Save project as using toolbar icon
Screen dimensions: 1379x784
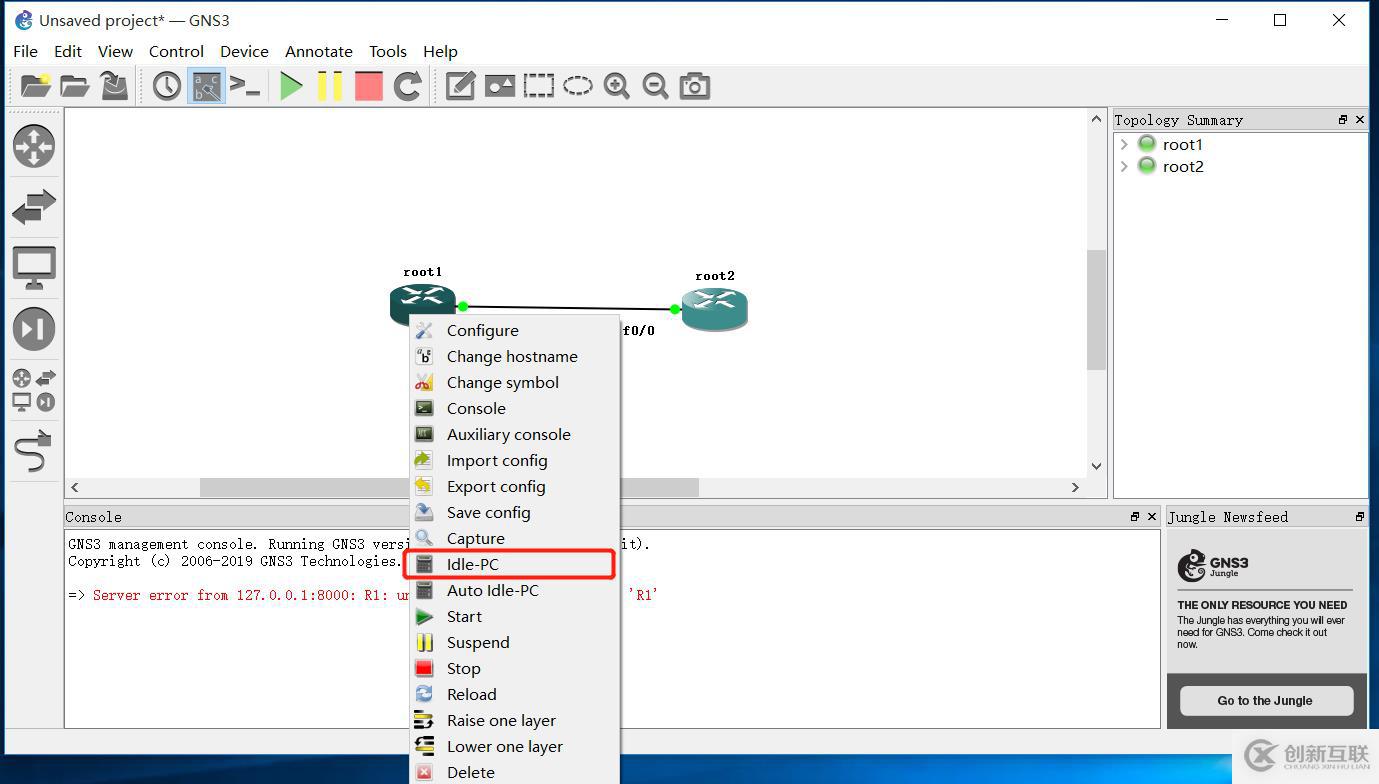(114, 86)
